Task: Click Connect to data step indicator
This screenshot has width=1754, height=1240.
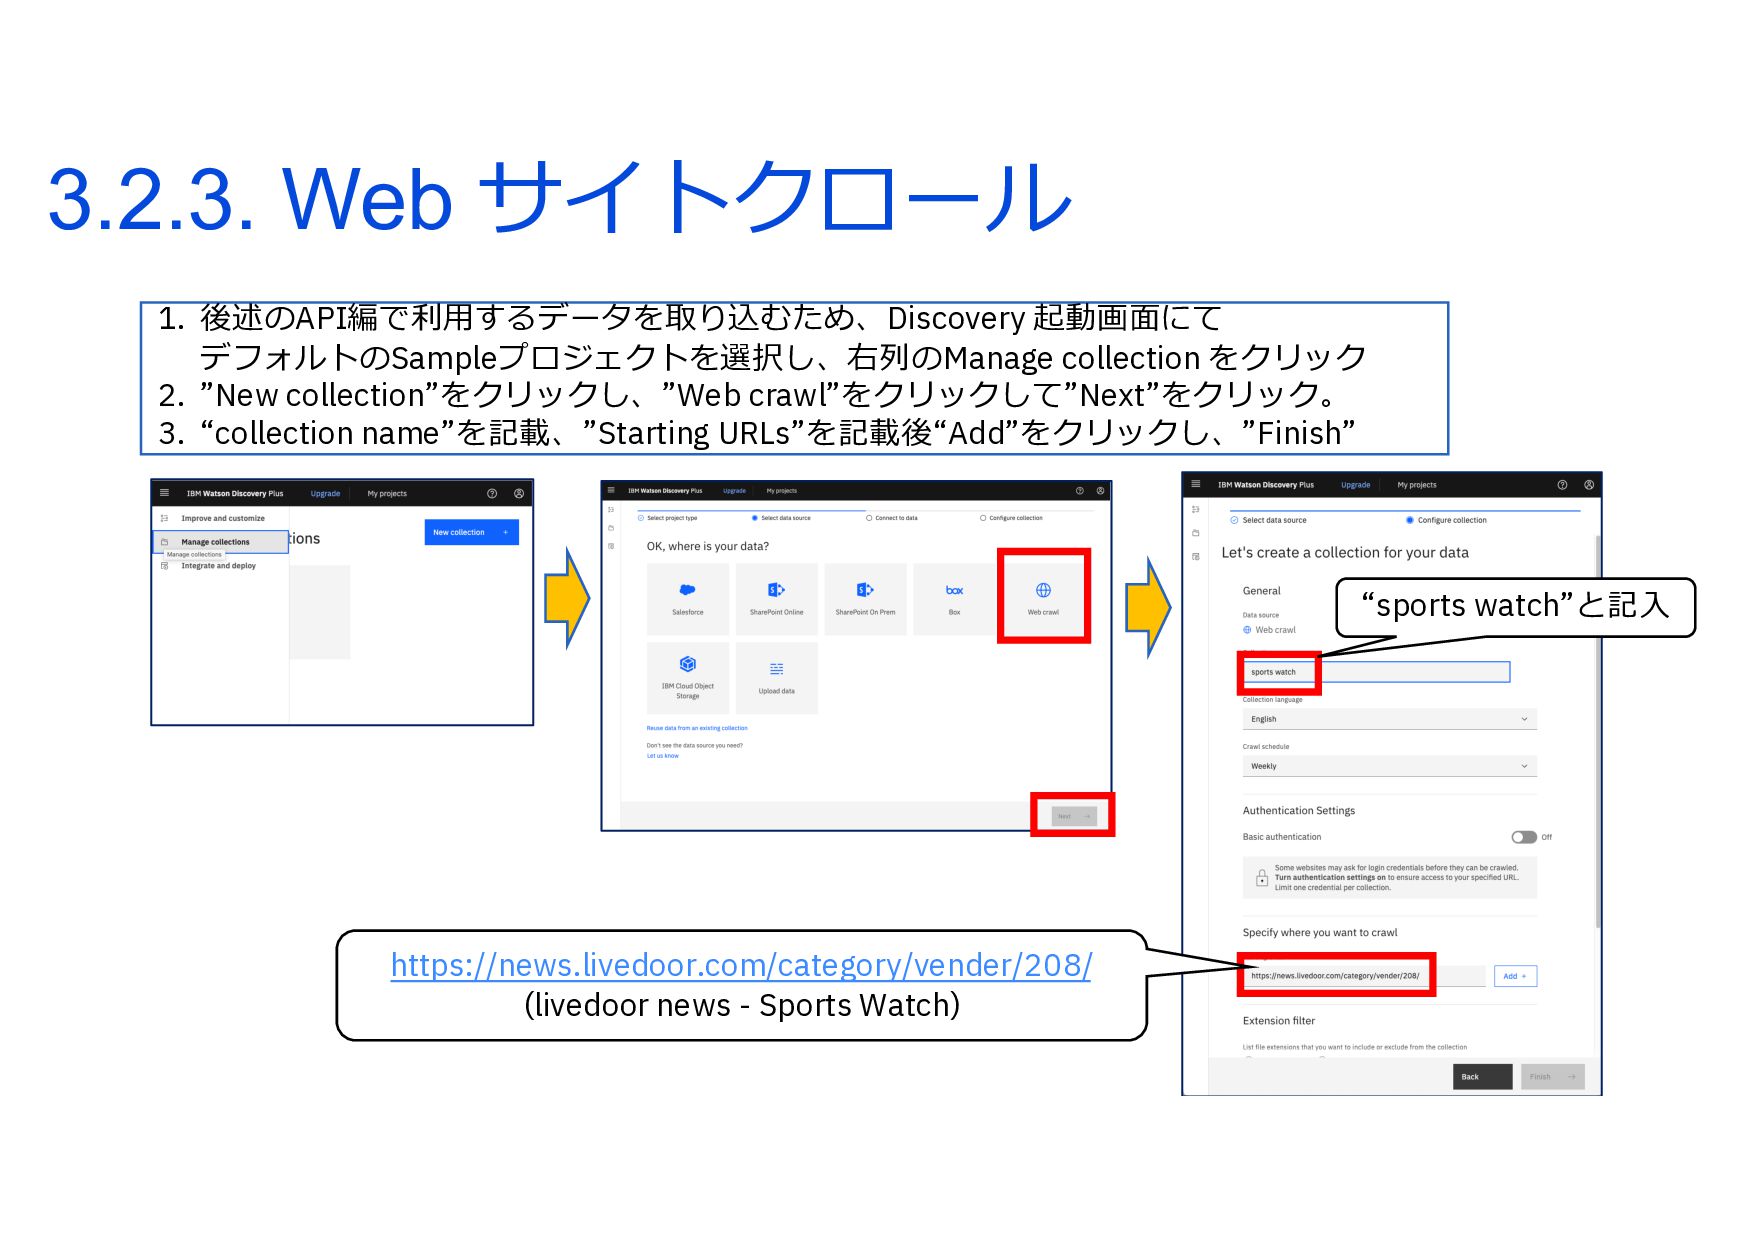Action: (892, 518)
